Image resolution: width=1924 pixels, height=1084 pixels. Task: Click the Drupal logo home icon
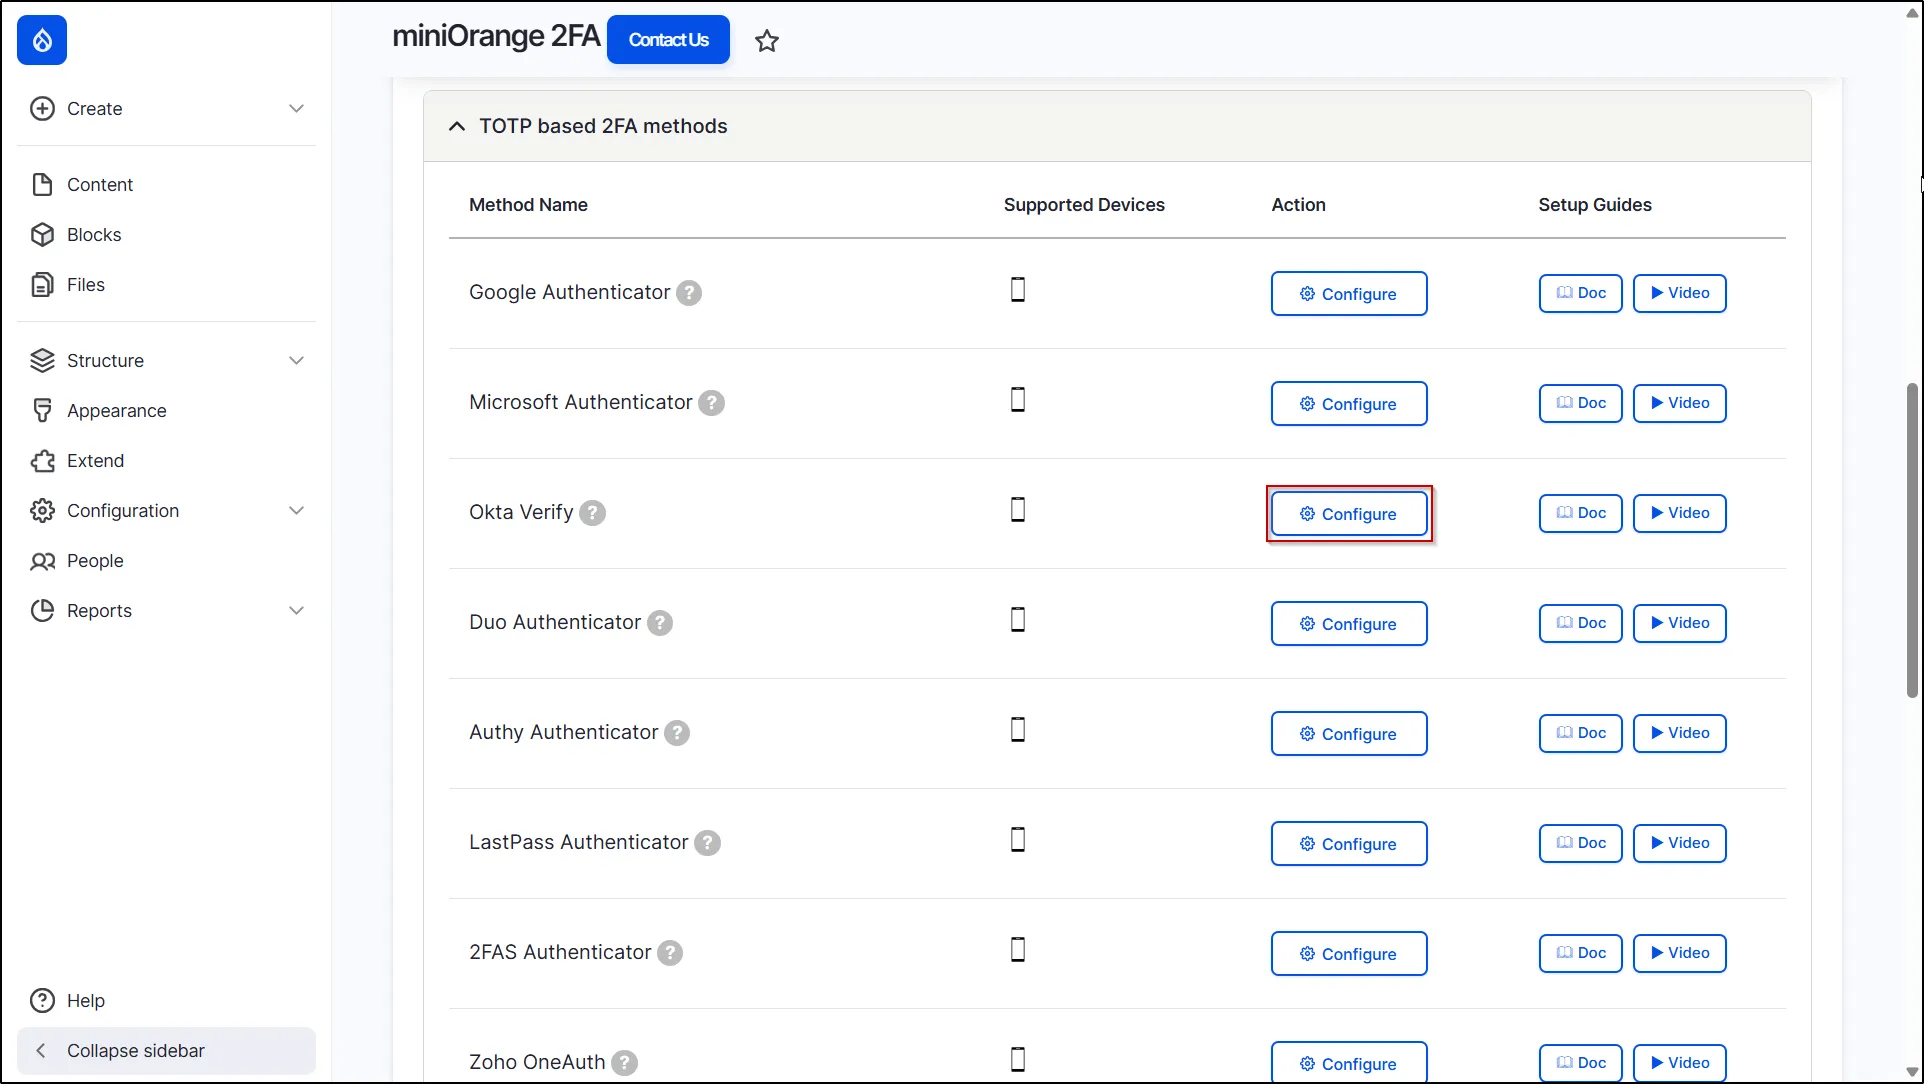[42, 40]
